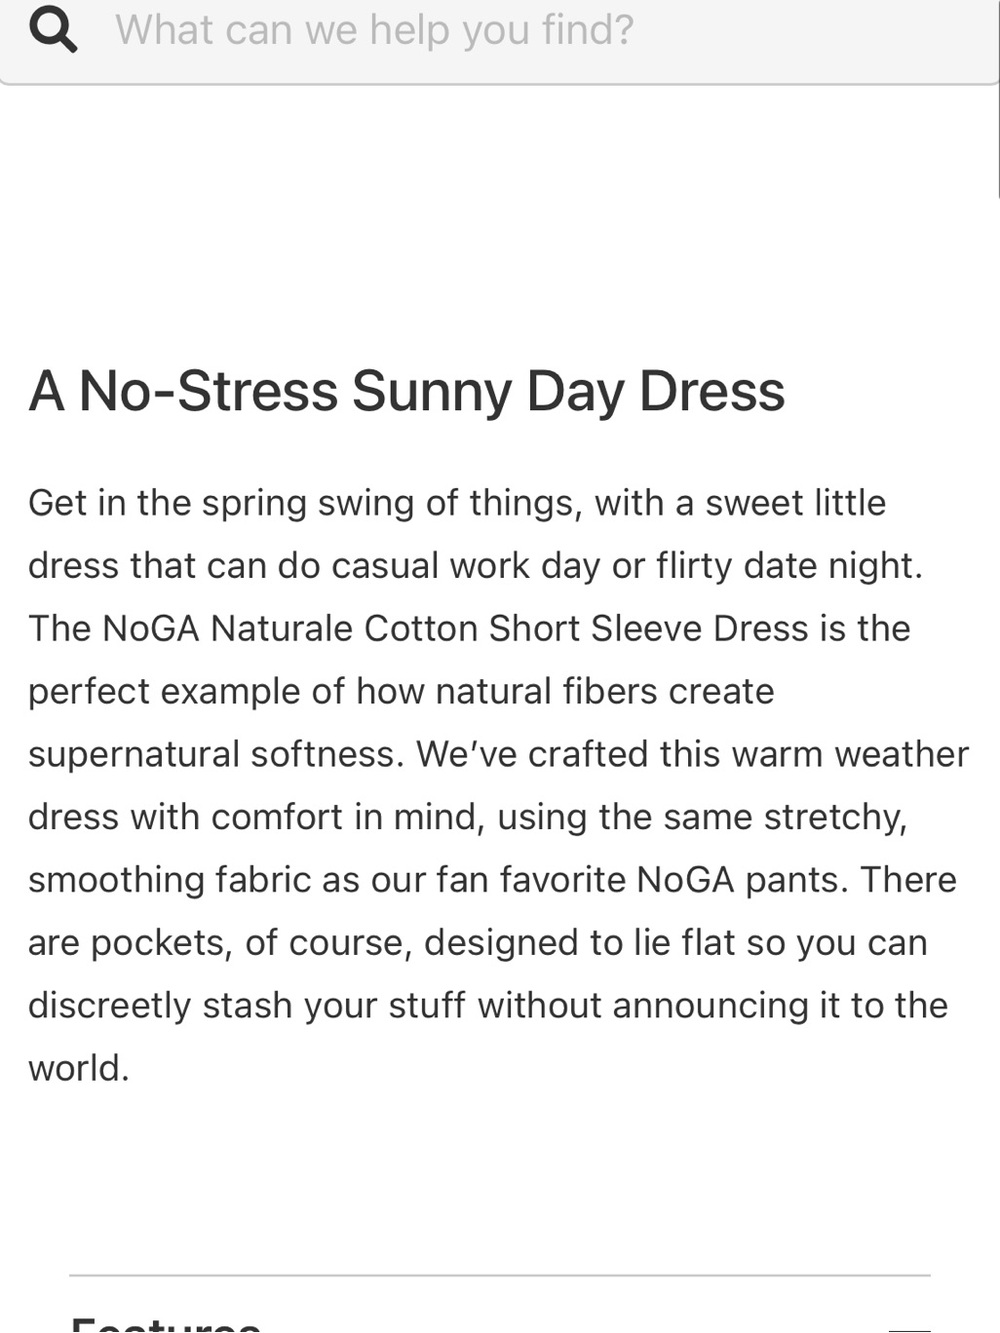The width and height of the screenshot is (1000, 1333).
Task: Click the divider line above Features
Action: pyautogui.click(x=500, y=1275)
